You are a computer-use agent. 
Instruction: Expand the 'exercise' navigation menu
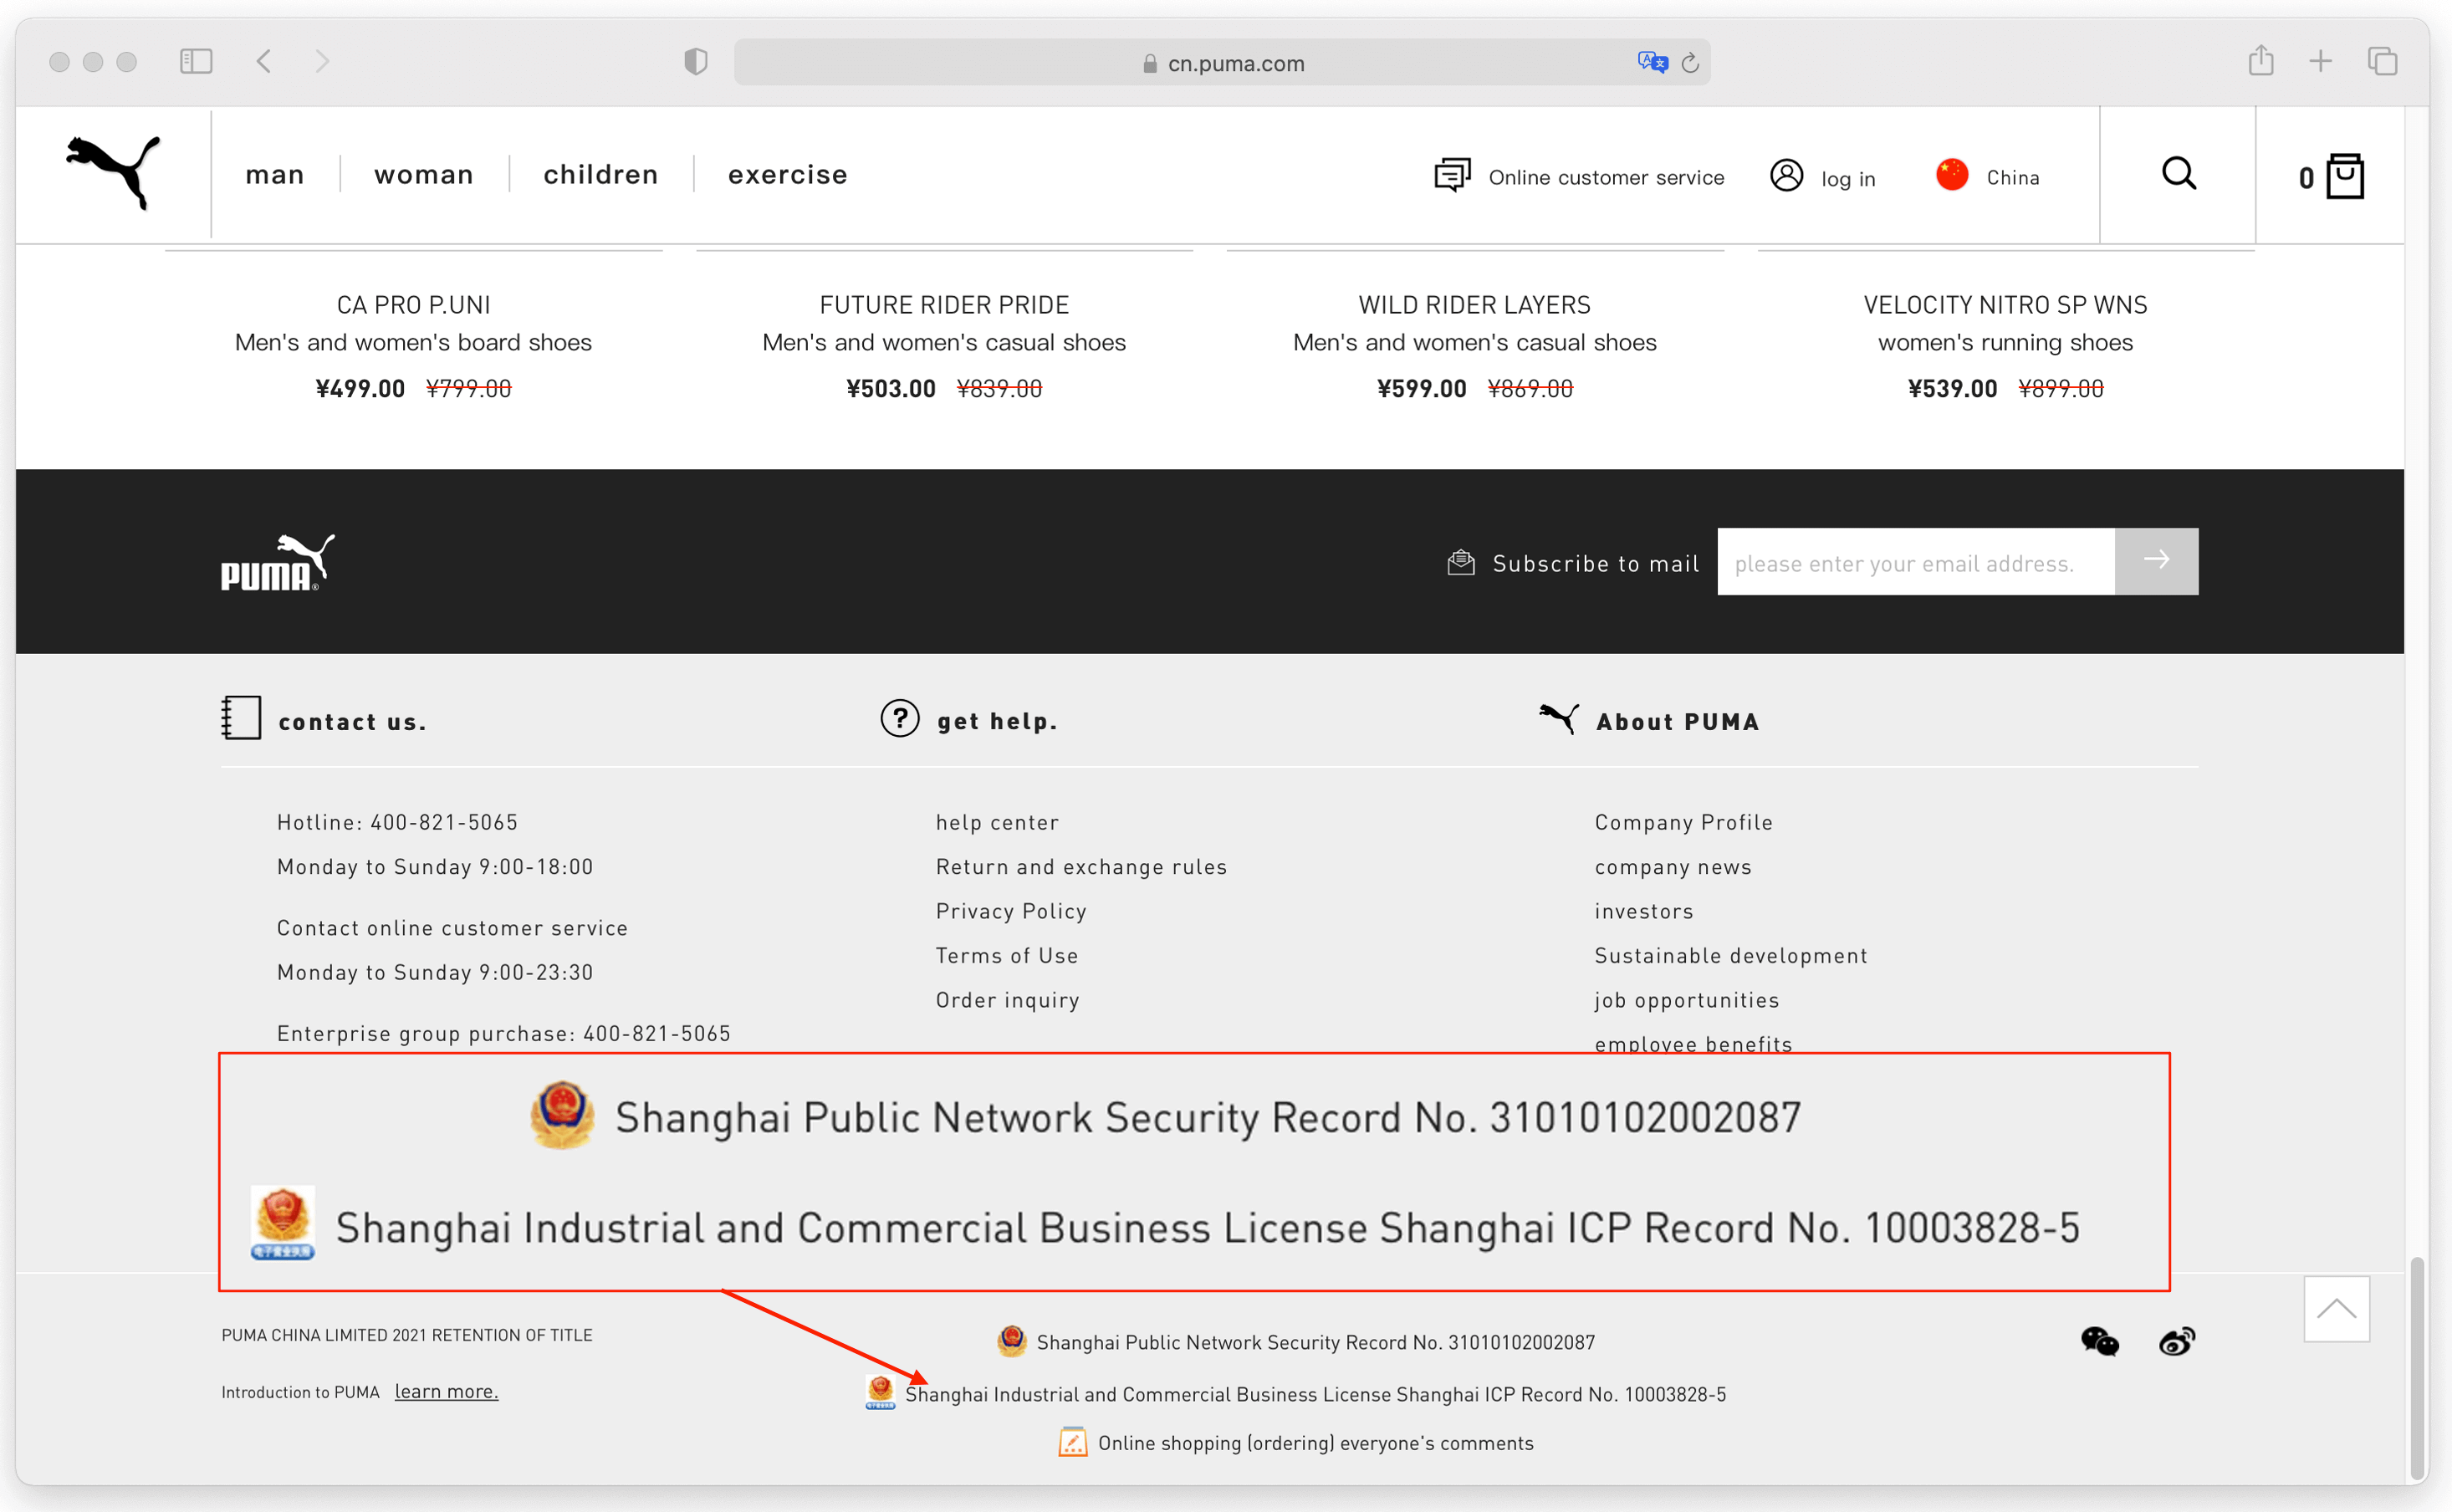coord(788,175)
